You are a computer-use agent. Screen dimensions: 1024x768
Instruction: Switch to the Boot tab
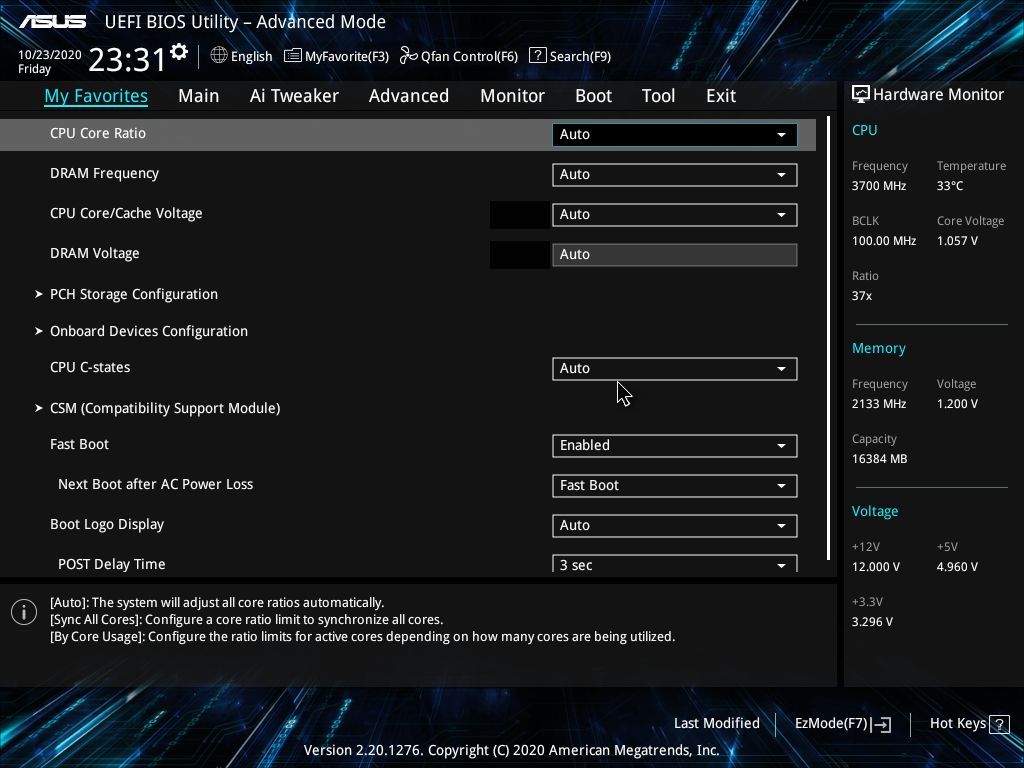593,96
